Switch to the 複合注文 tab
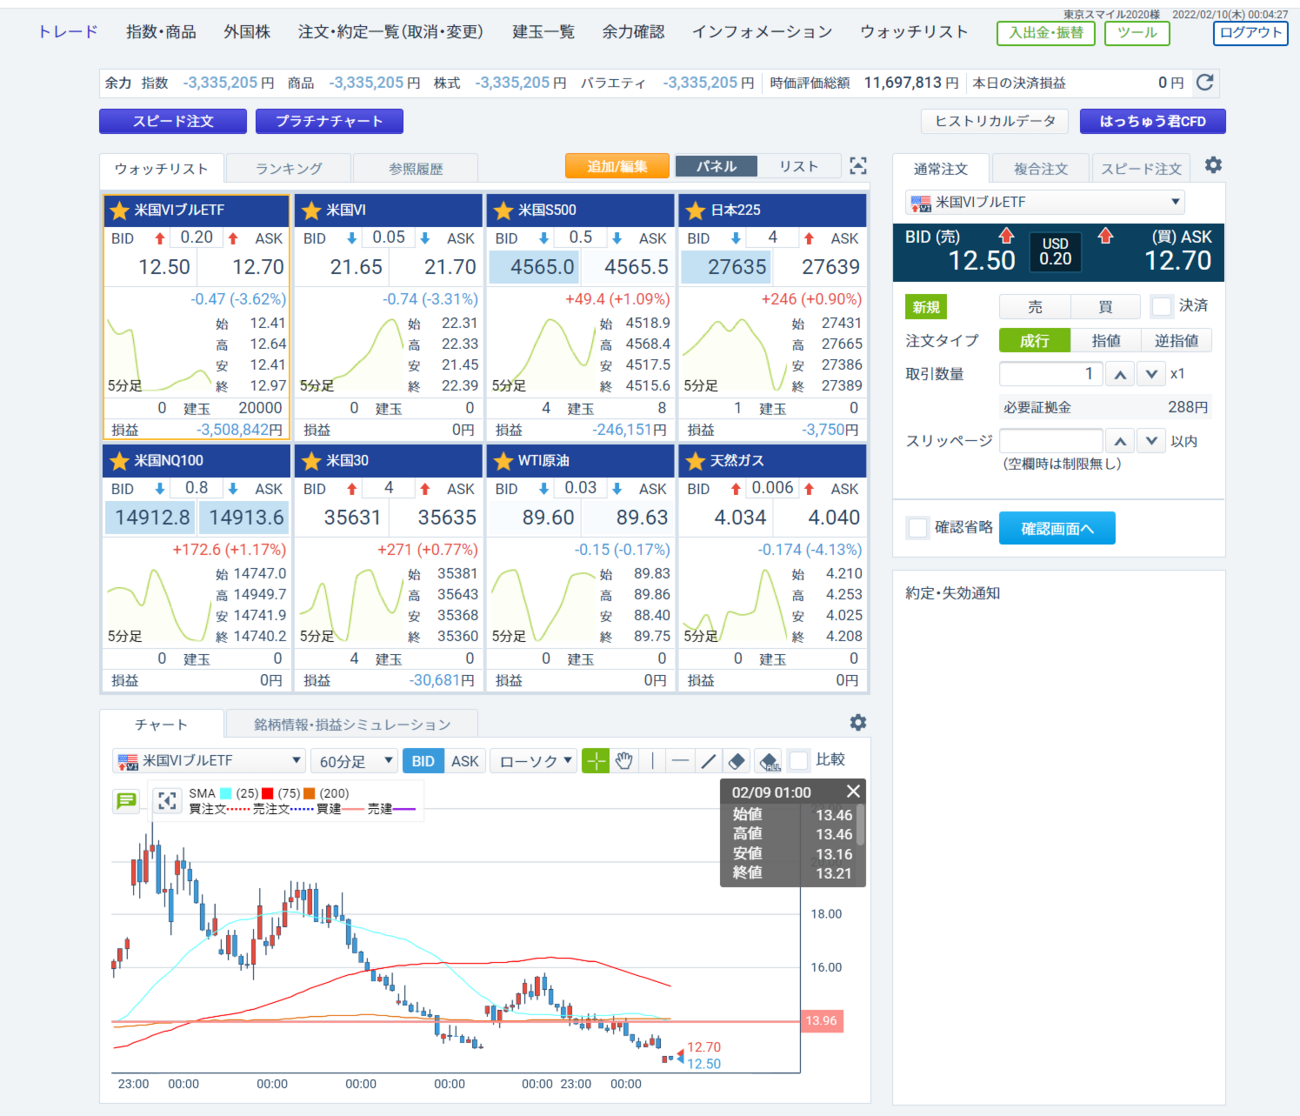1300x1116 pixels. [1041, 169]
